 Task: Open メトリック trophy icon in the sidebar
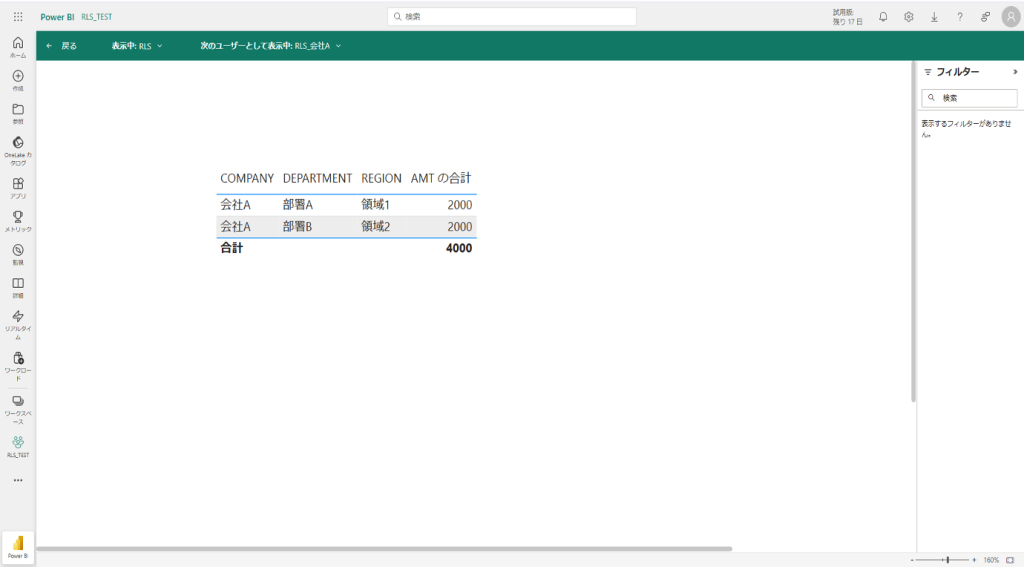tap(18, 220)
